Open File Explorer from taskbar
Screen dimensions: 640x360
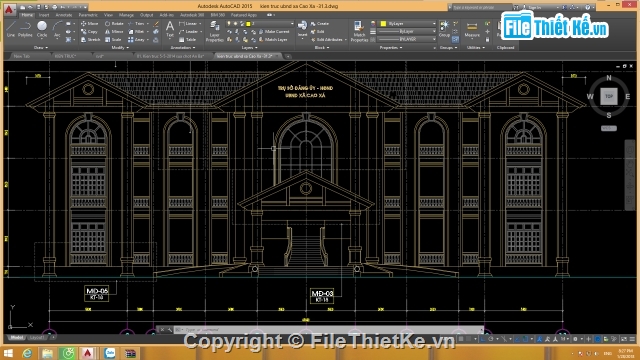47,353
